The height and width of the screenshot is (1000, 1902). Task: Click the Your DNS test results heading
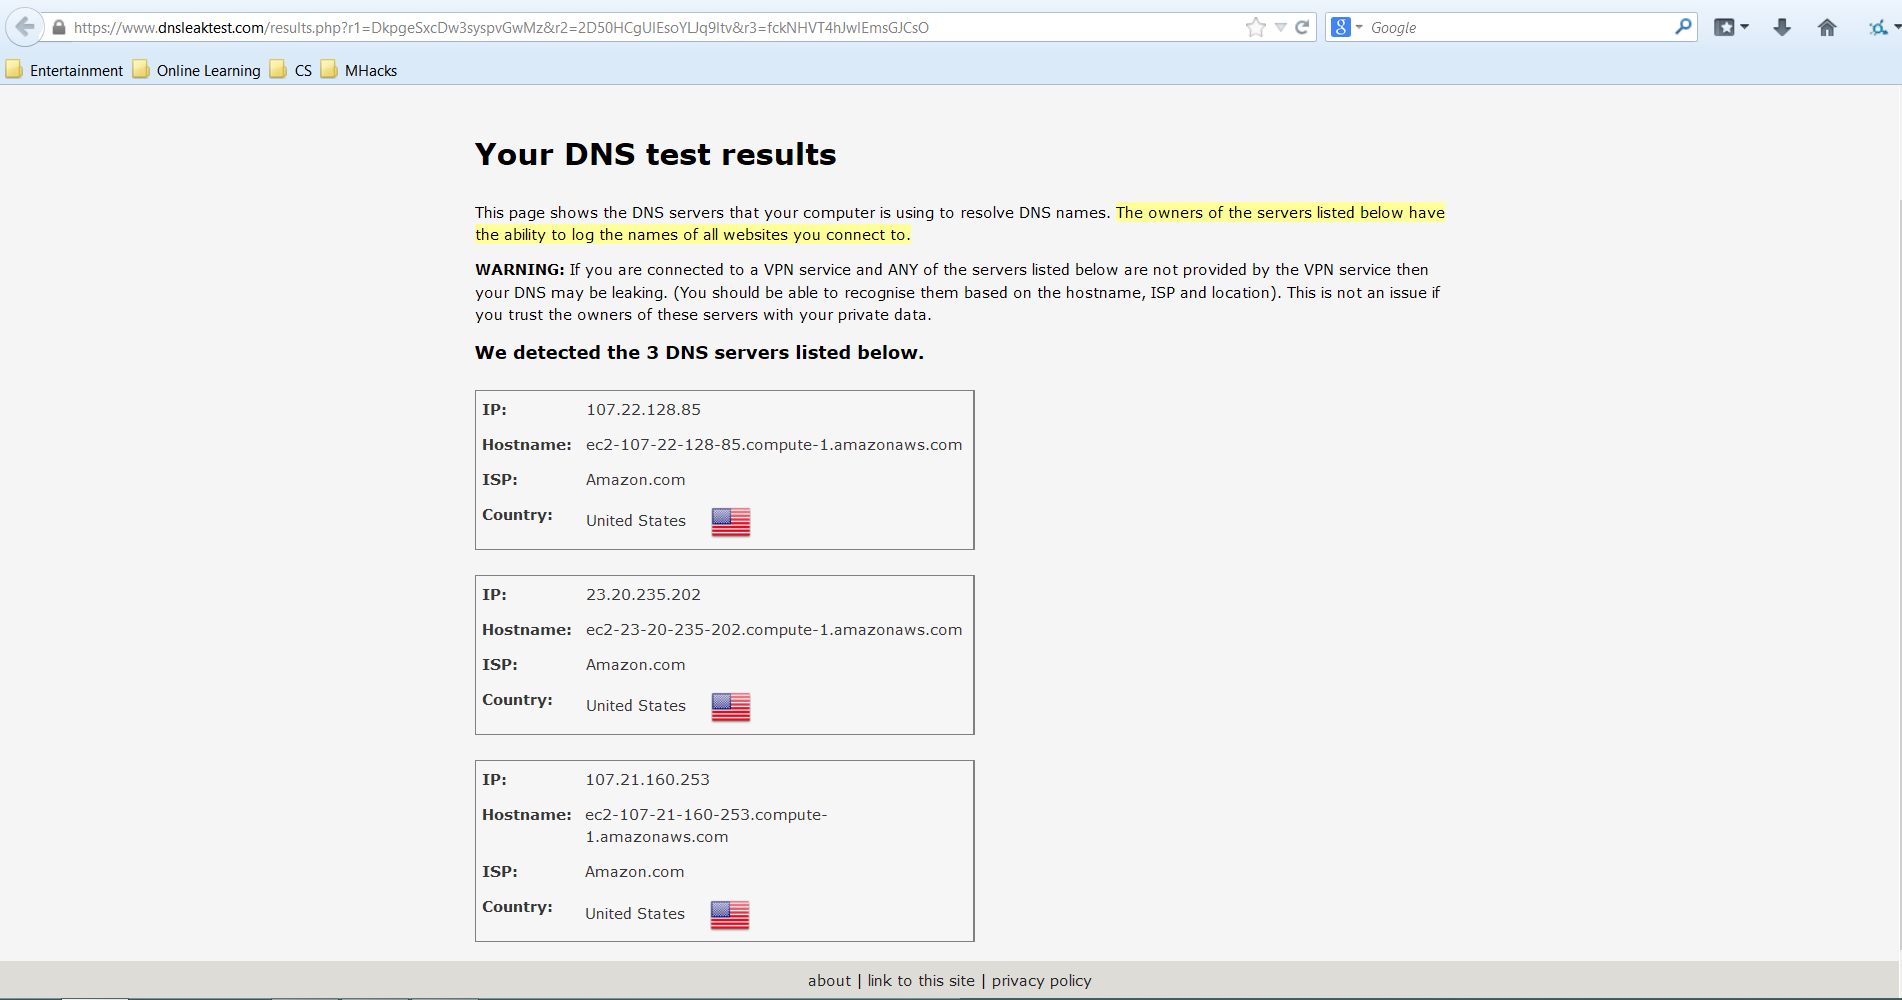click(655, 155)
